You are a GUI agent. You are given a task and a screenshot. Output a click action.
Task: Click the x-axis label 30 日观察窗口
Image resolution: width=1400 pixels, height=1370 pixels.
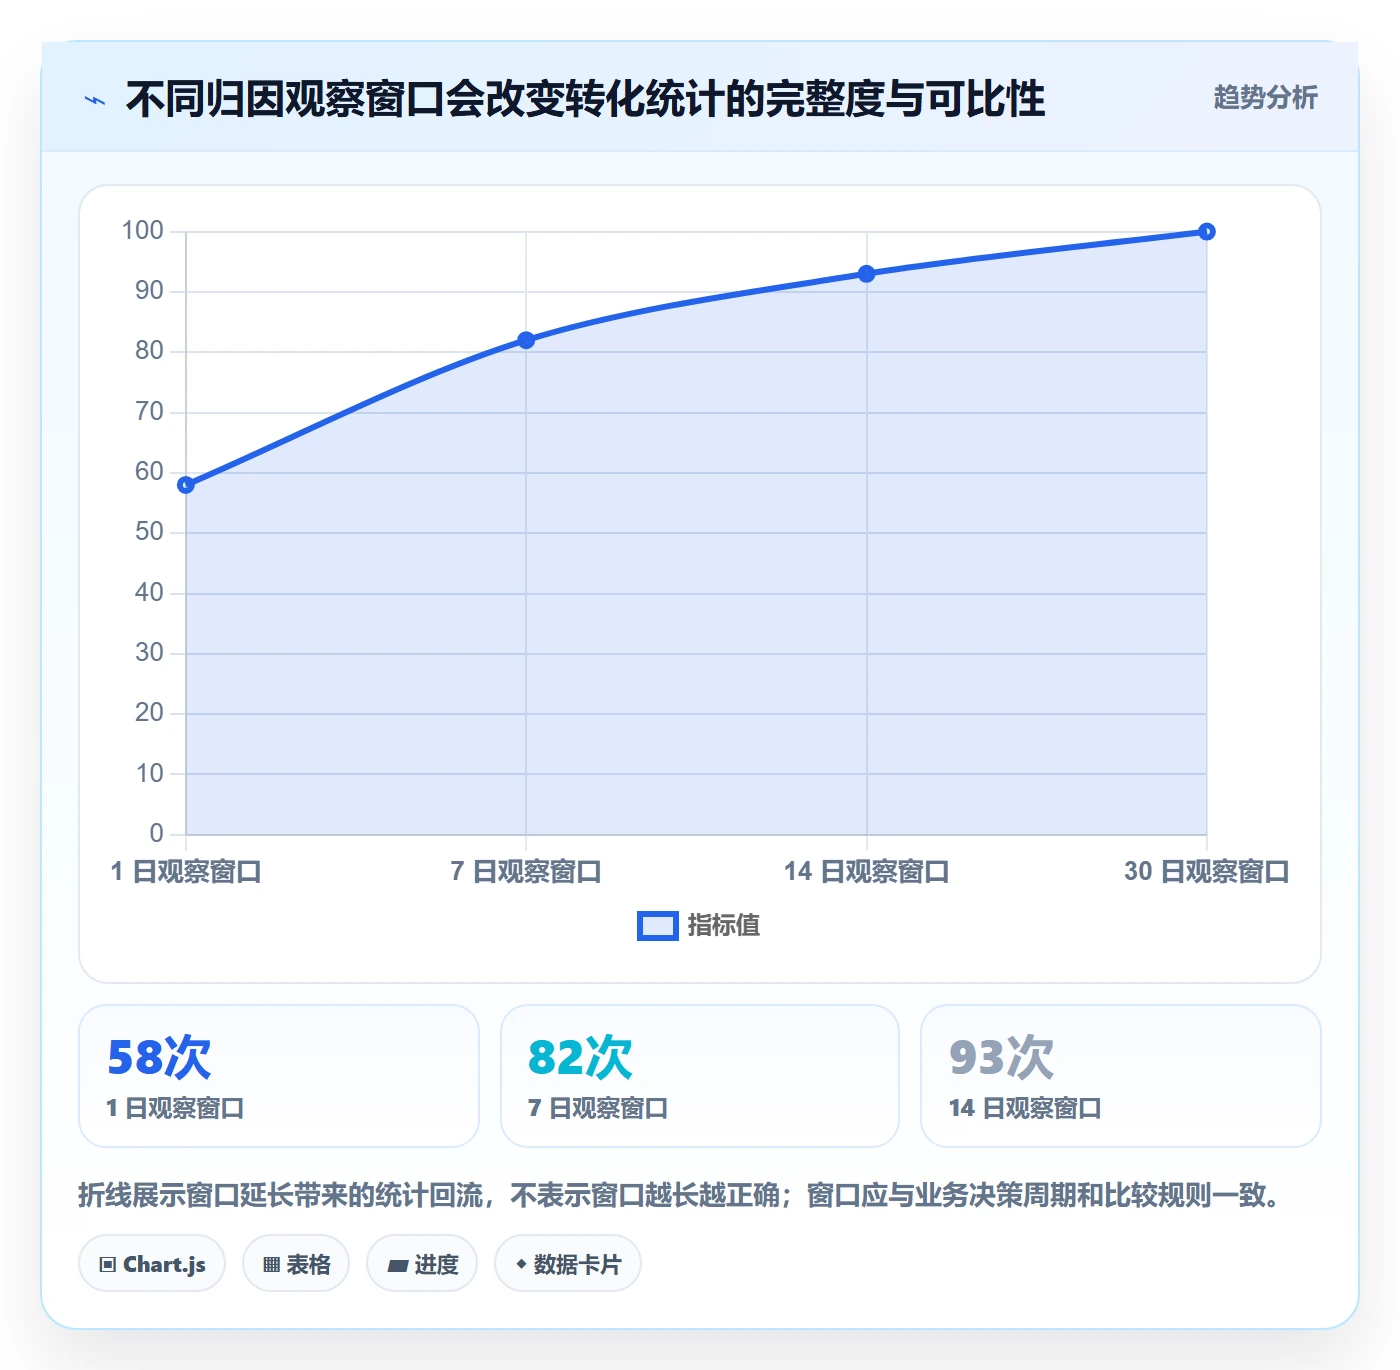pos(1207,872)
